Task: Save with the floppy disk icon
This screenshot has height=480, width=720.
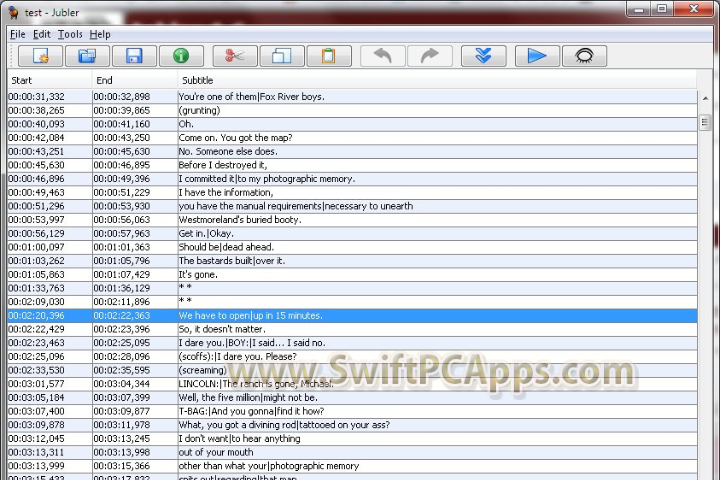Action: (134, 56)
